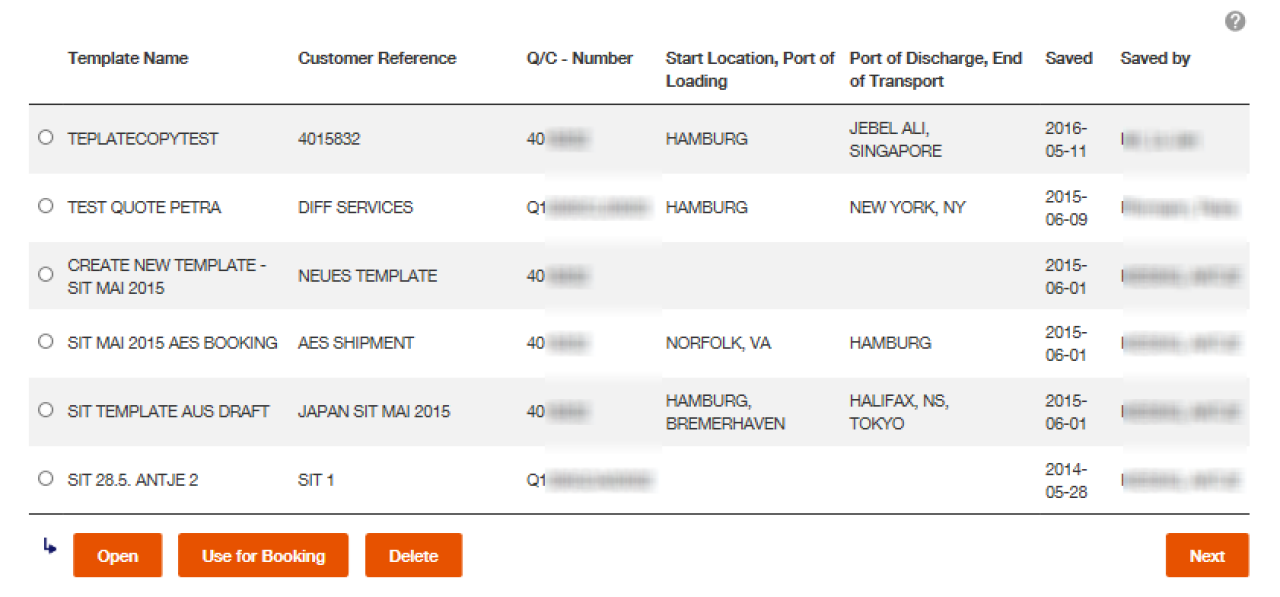Screen dimensions: 1280x597
Task: Select the SIT 28.5. ANTJE 2 template
Action: (x=45, y=478)
